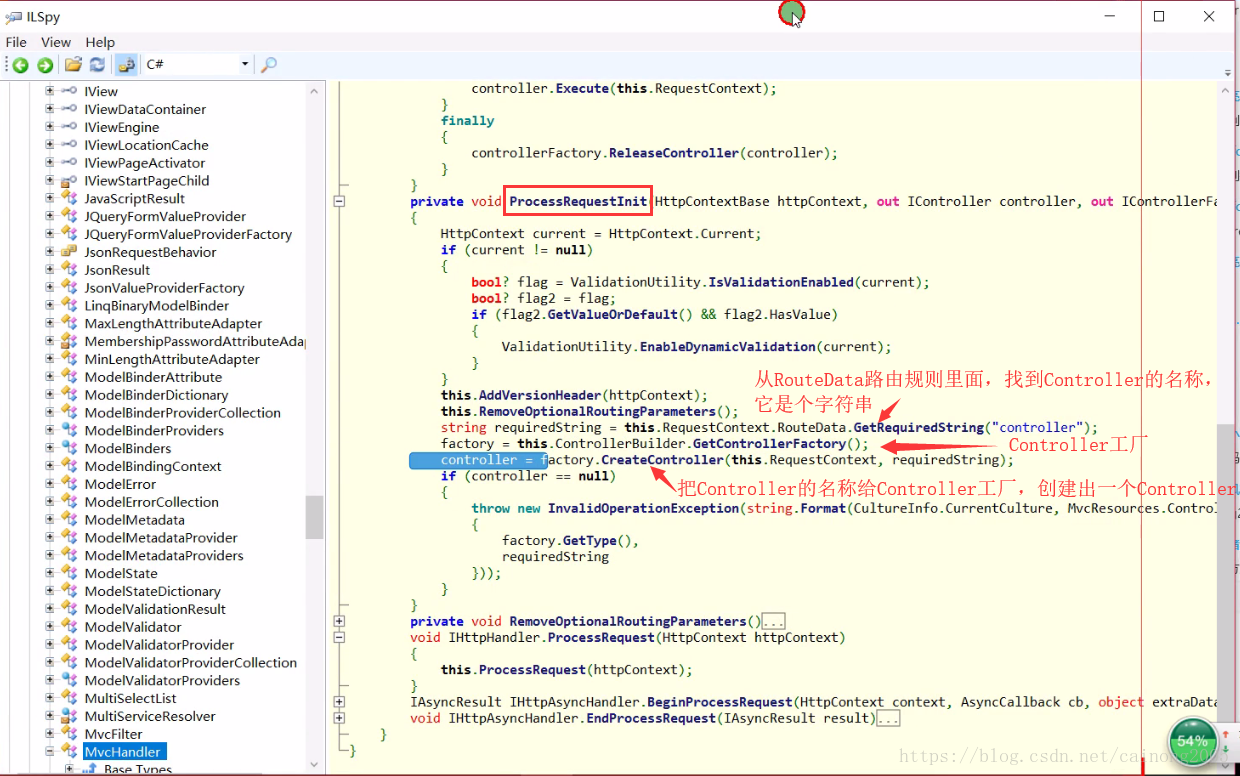Reload assemblies using the refresh icon

click(x=97, y=65)
